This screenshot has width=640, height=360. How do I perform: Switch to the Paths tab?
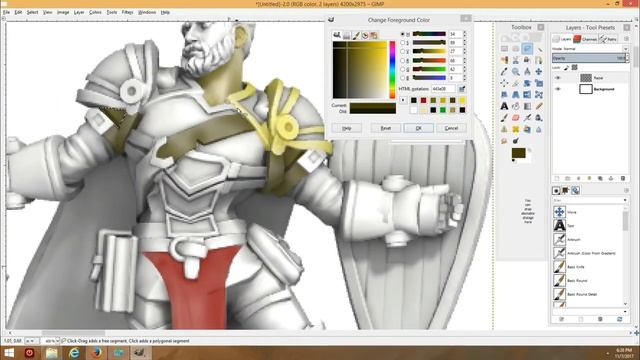(608, 39)
